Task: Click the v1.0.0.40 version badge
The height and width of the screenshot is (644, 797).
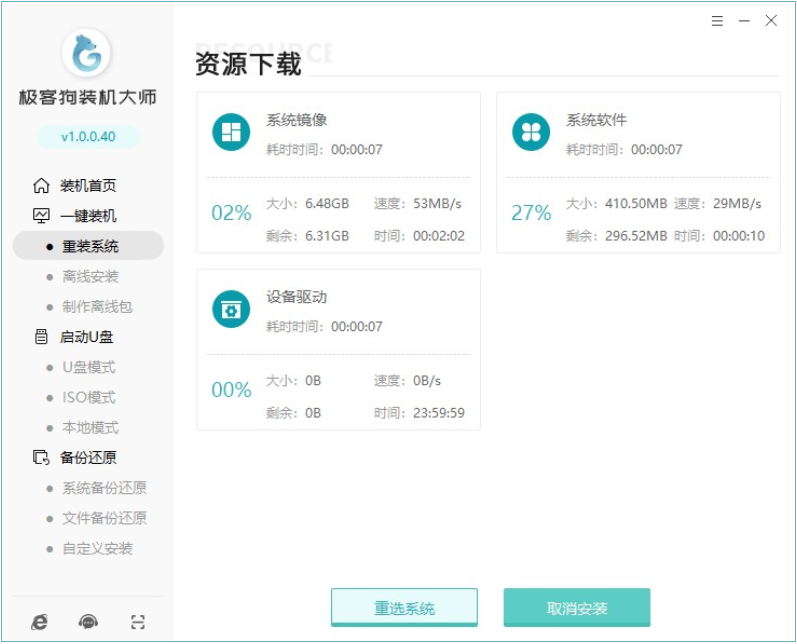Action: (88, 136)
